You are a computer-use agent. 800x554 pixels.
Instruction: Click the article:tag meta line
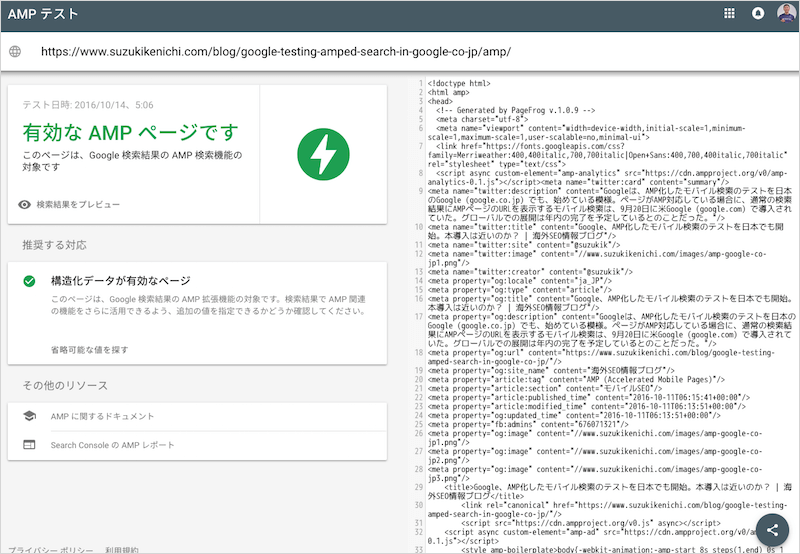click(x=576, y=380)
